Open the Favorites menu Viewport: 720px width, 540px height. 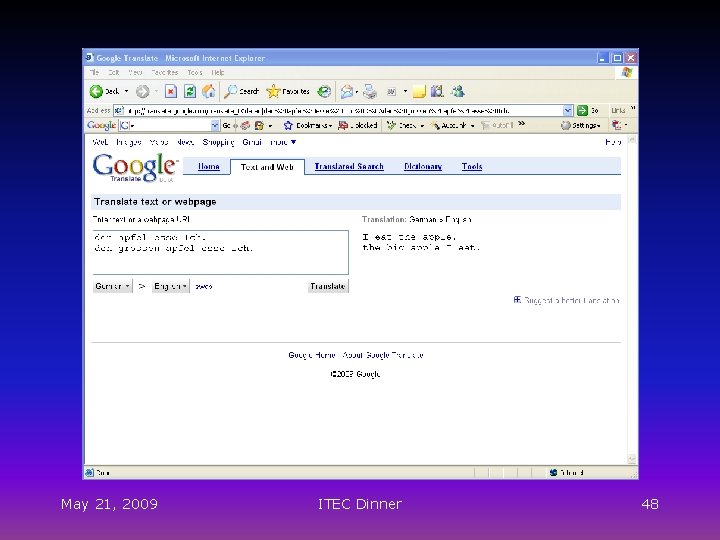coord(165,73)
